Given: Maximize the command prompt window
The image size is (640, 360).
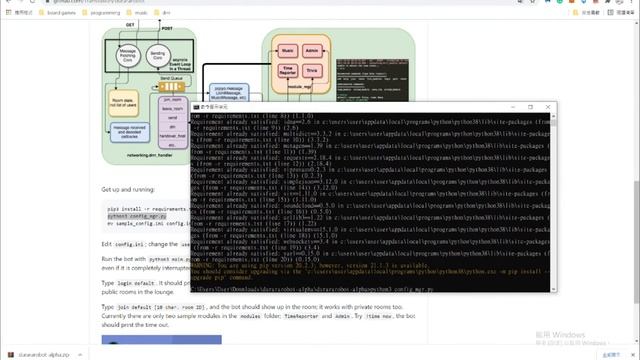Looking at the screenshot, I should pos(530,107).
